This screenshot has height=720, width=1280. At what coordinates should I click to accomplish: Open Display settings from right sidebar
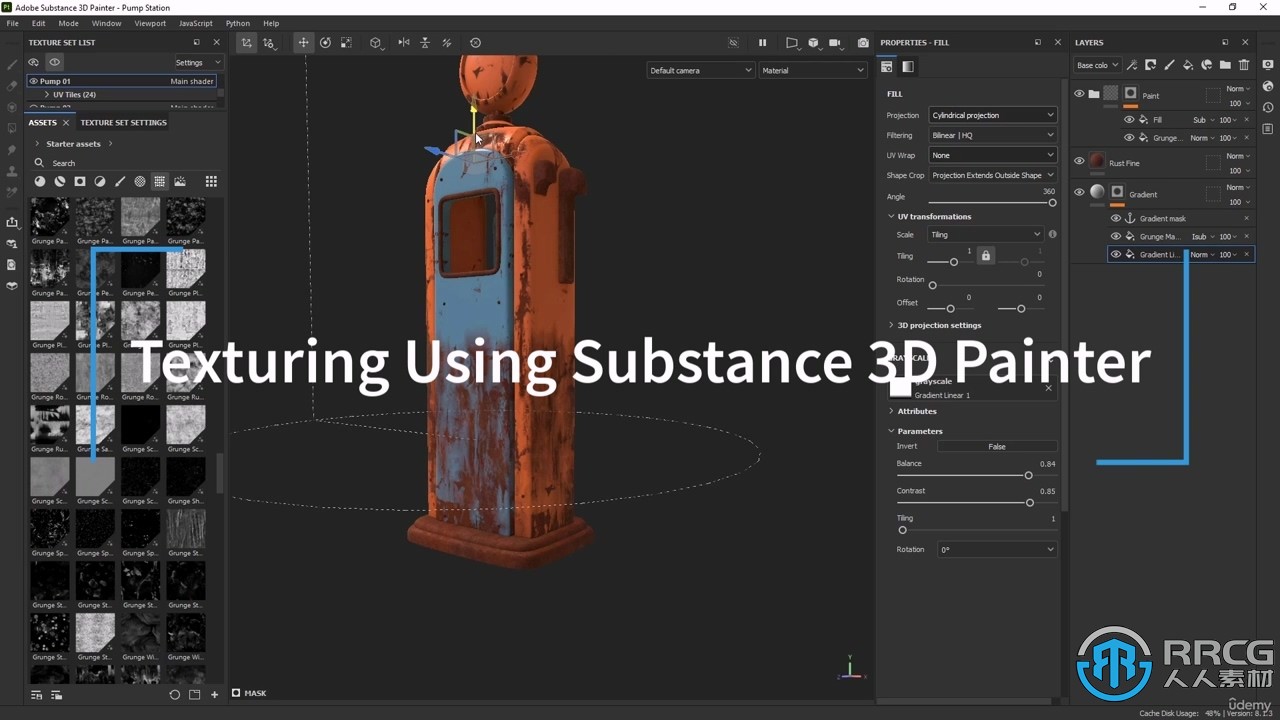point(1268,65)
